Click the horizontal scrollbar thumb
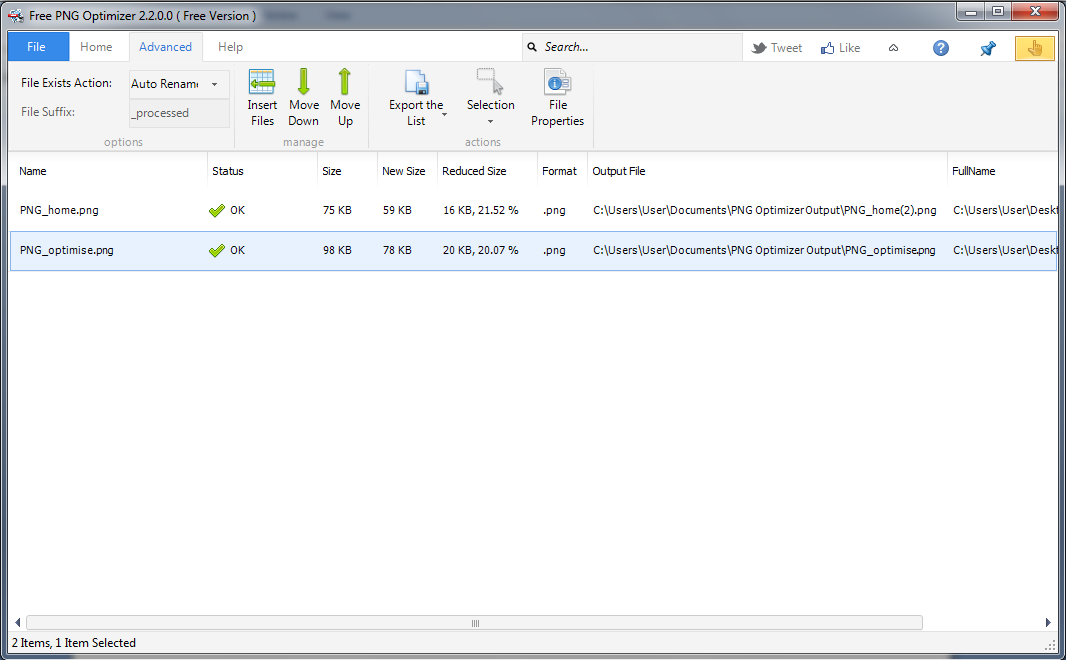 click(474, 623)
